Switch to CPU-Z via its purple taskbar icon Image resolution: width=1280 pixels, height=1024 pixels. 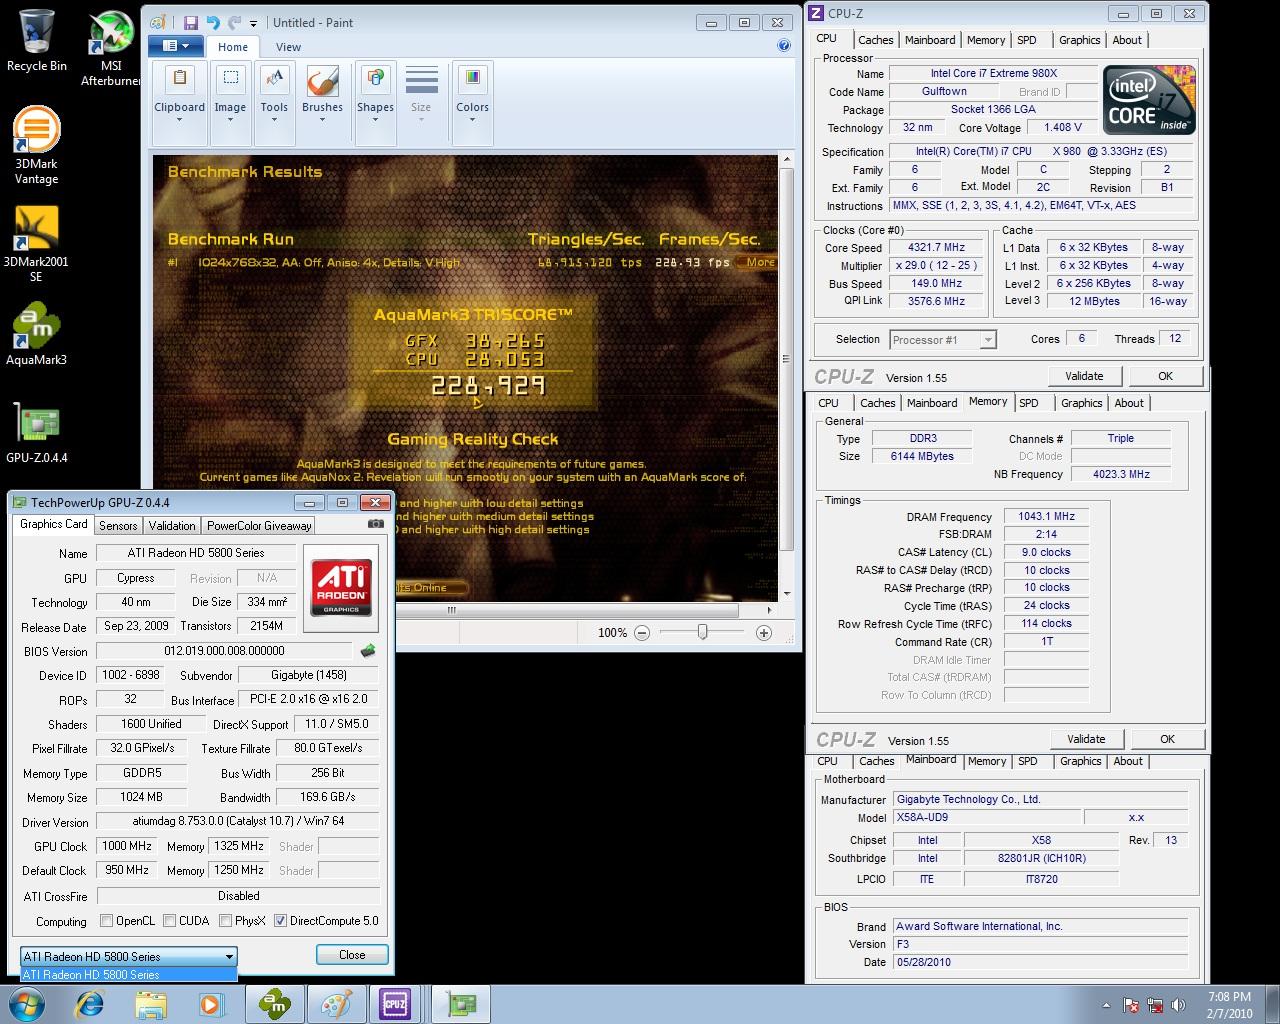(396, 1004)
